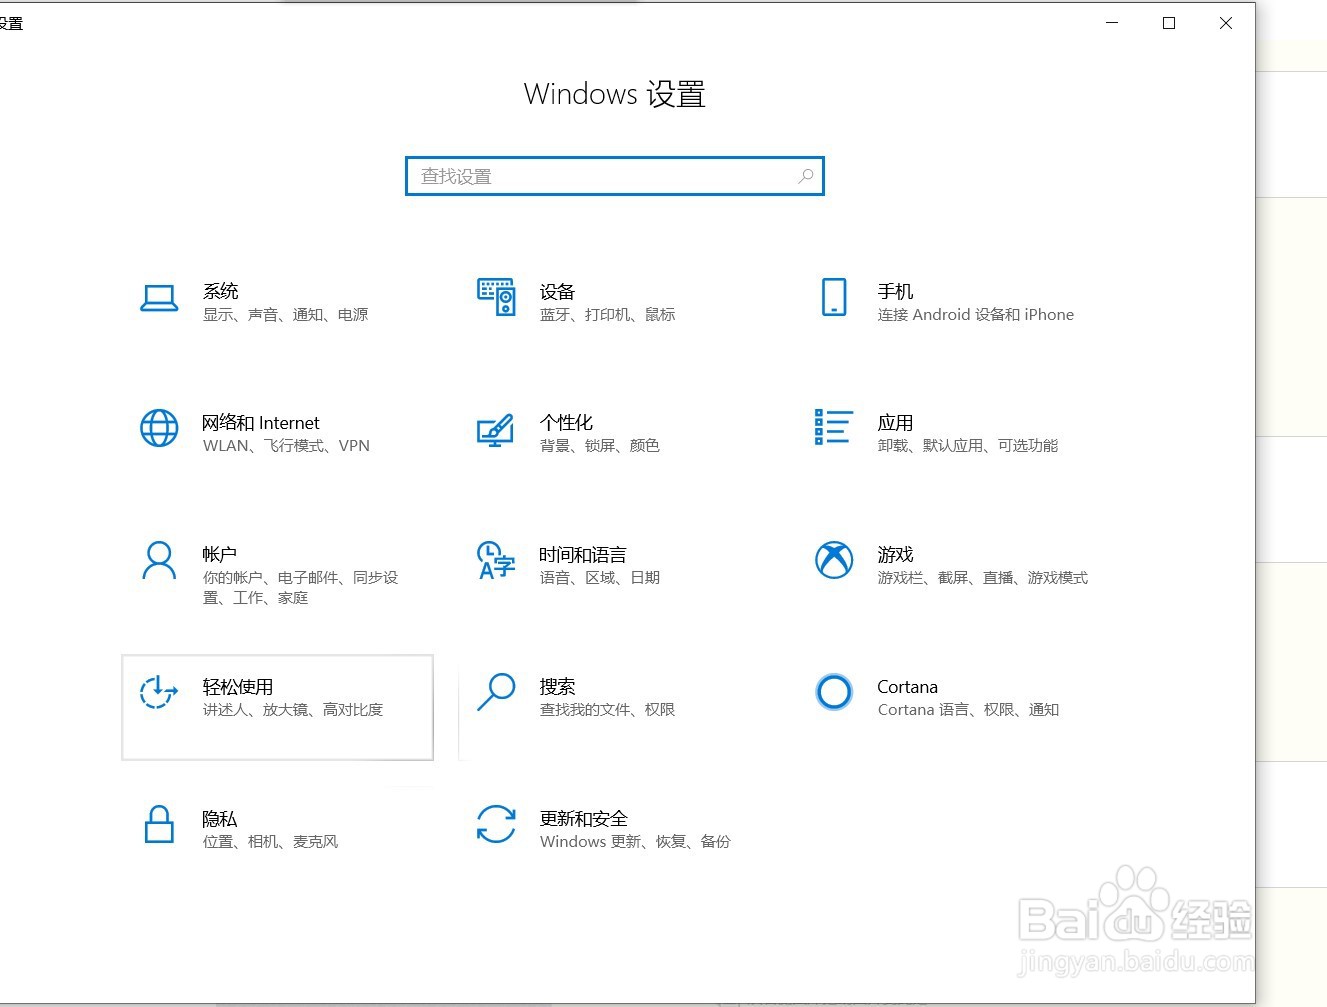Select text 显示、声音、通知、电源
Image resolution: width=1327 pixels, height=1007 pixels.
click(286, 315)
